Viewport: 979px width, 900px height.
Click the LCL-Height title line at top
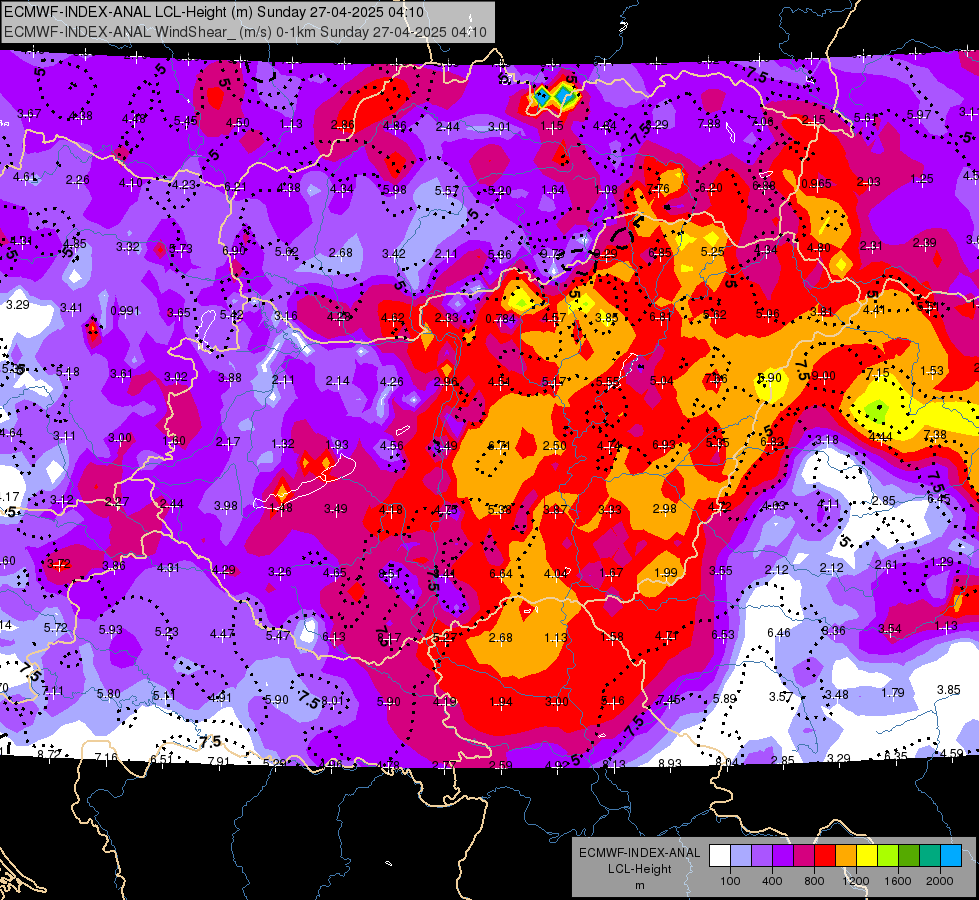coord(214,12)
